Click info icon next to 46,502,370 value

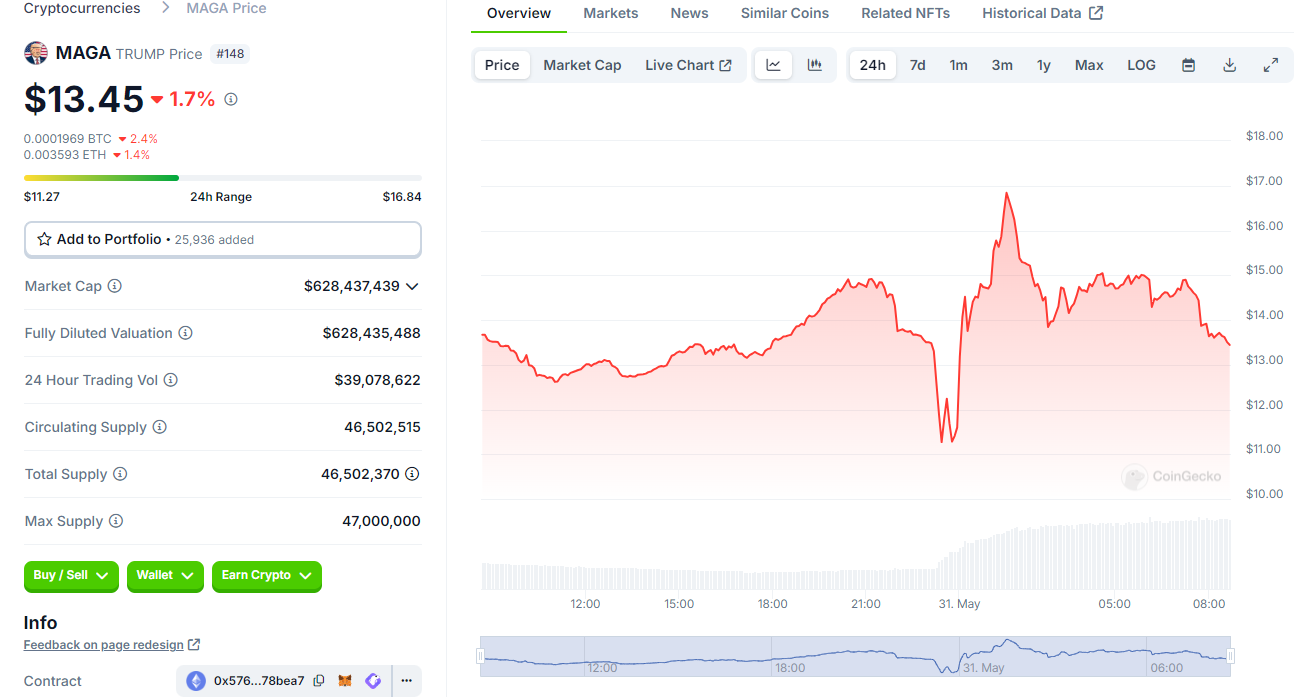pos(412,474)
